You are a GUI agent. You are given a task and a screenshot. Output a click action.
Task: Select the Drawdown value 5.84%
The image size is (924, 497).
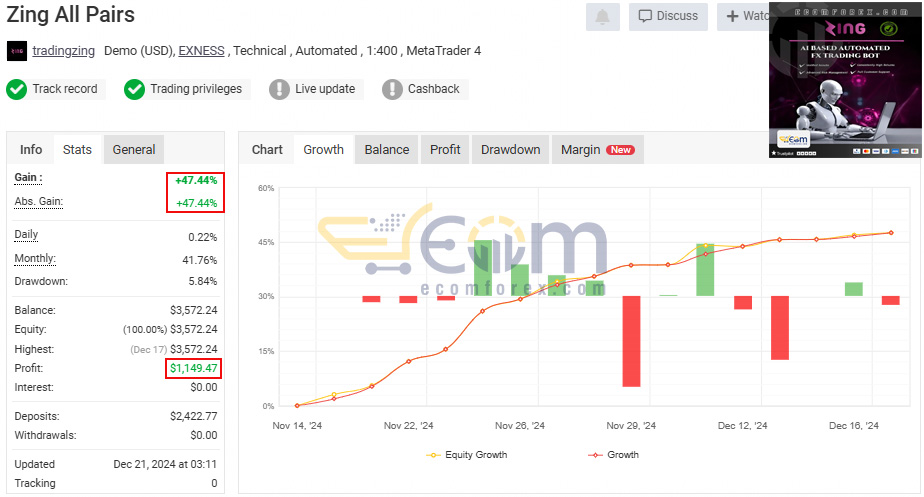tap(203, 281)
